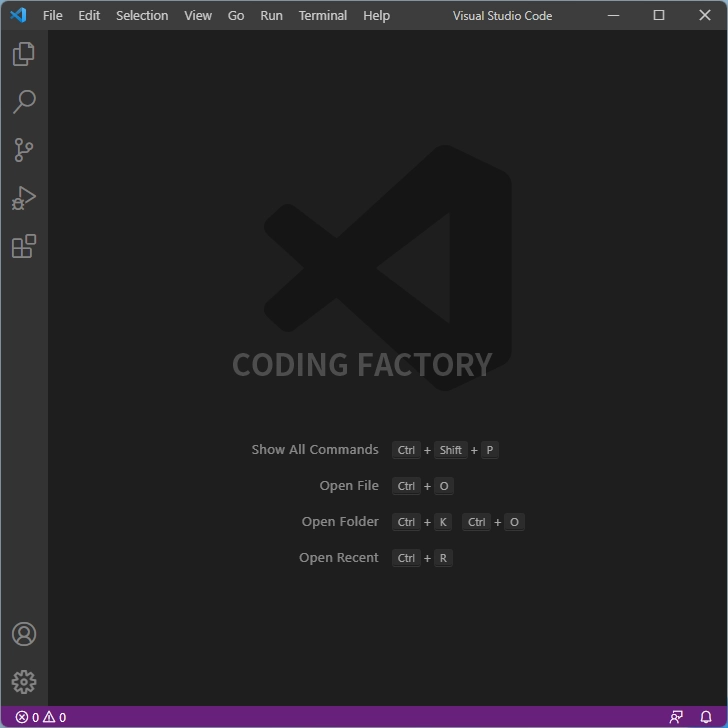The height and width of the screenshot is (728, 728).
Task: Open the Accounts menu icon
Action: tap(24, 634)
